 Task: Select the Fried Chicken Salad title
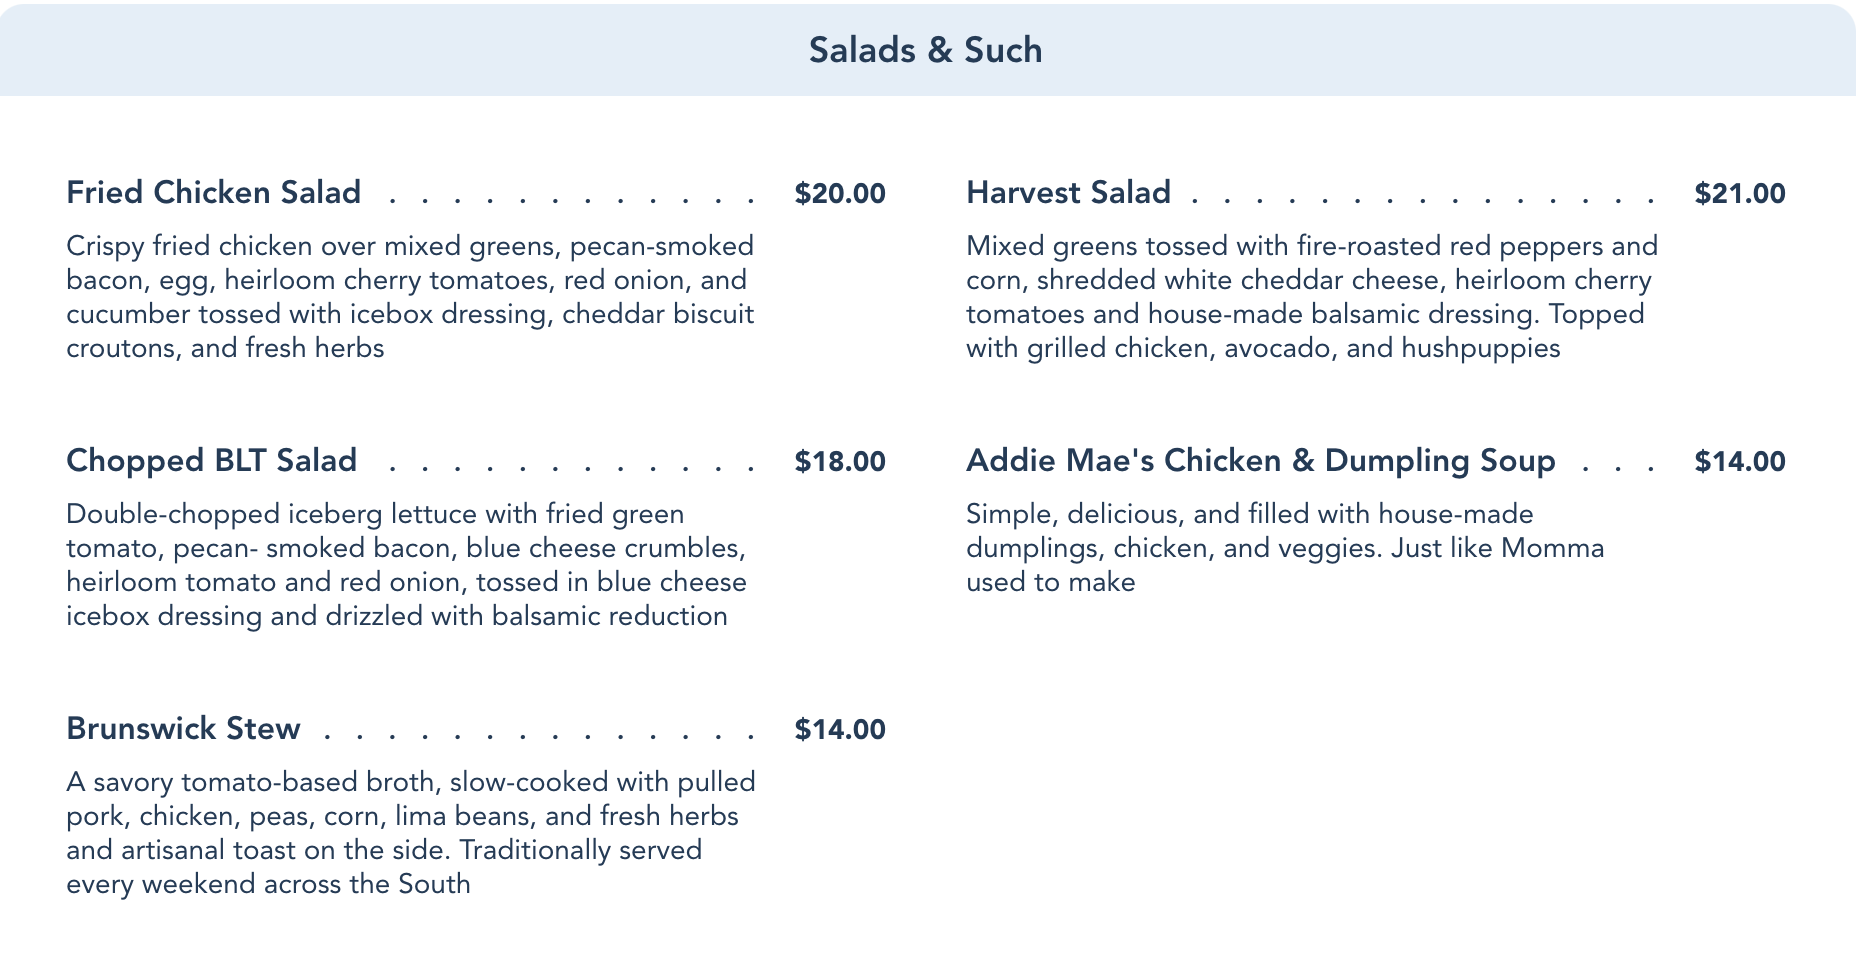point(213,192)
